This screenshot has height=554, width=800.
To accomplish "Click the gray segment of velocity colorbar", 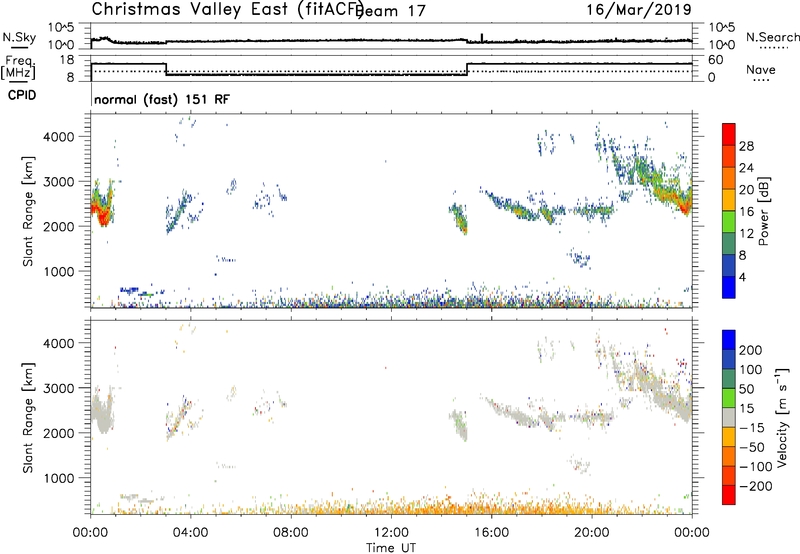I will [x=729, y=418].
